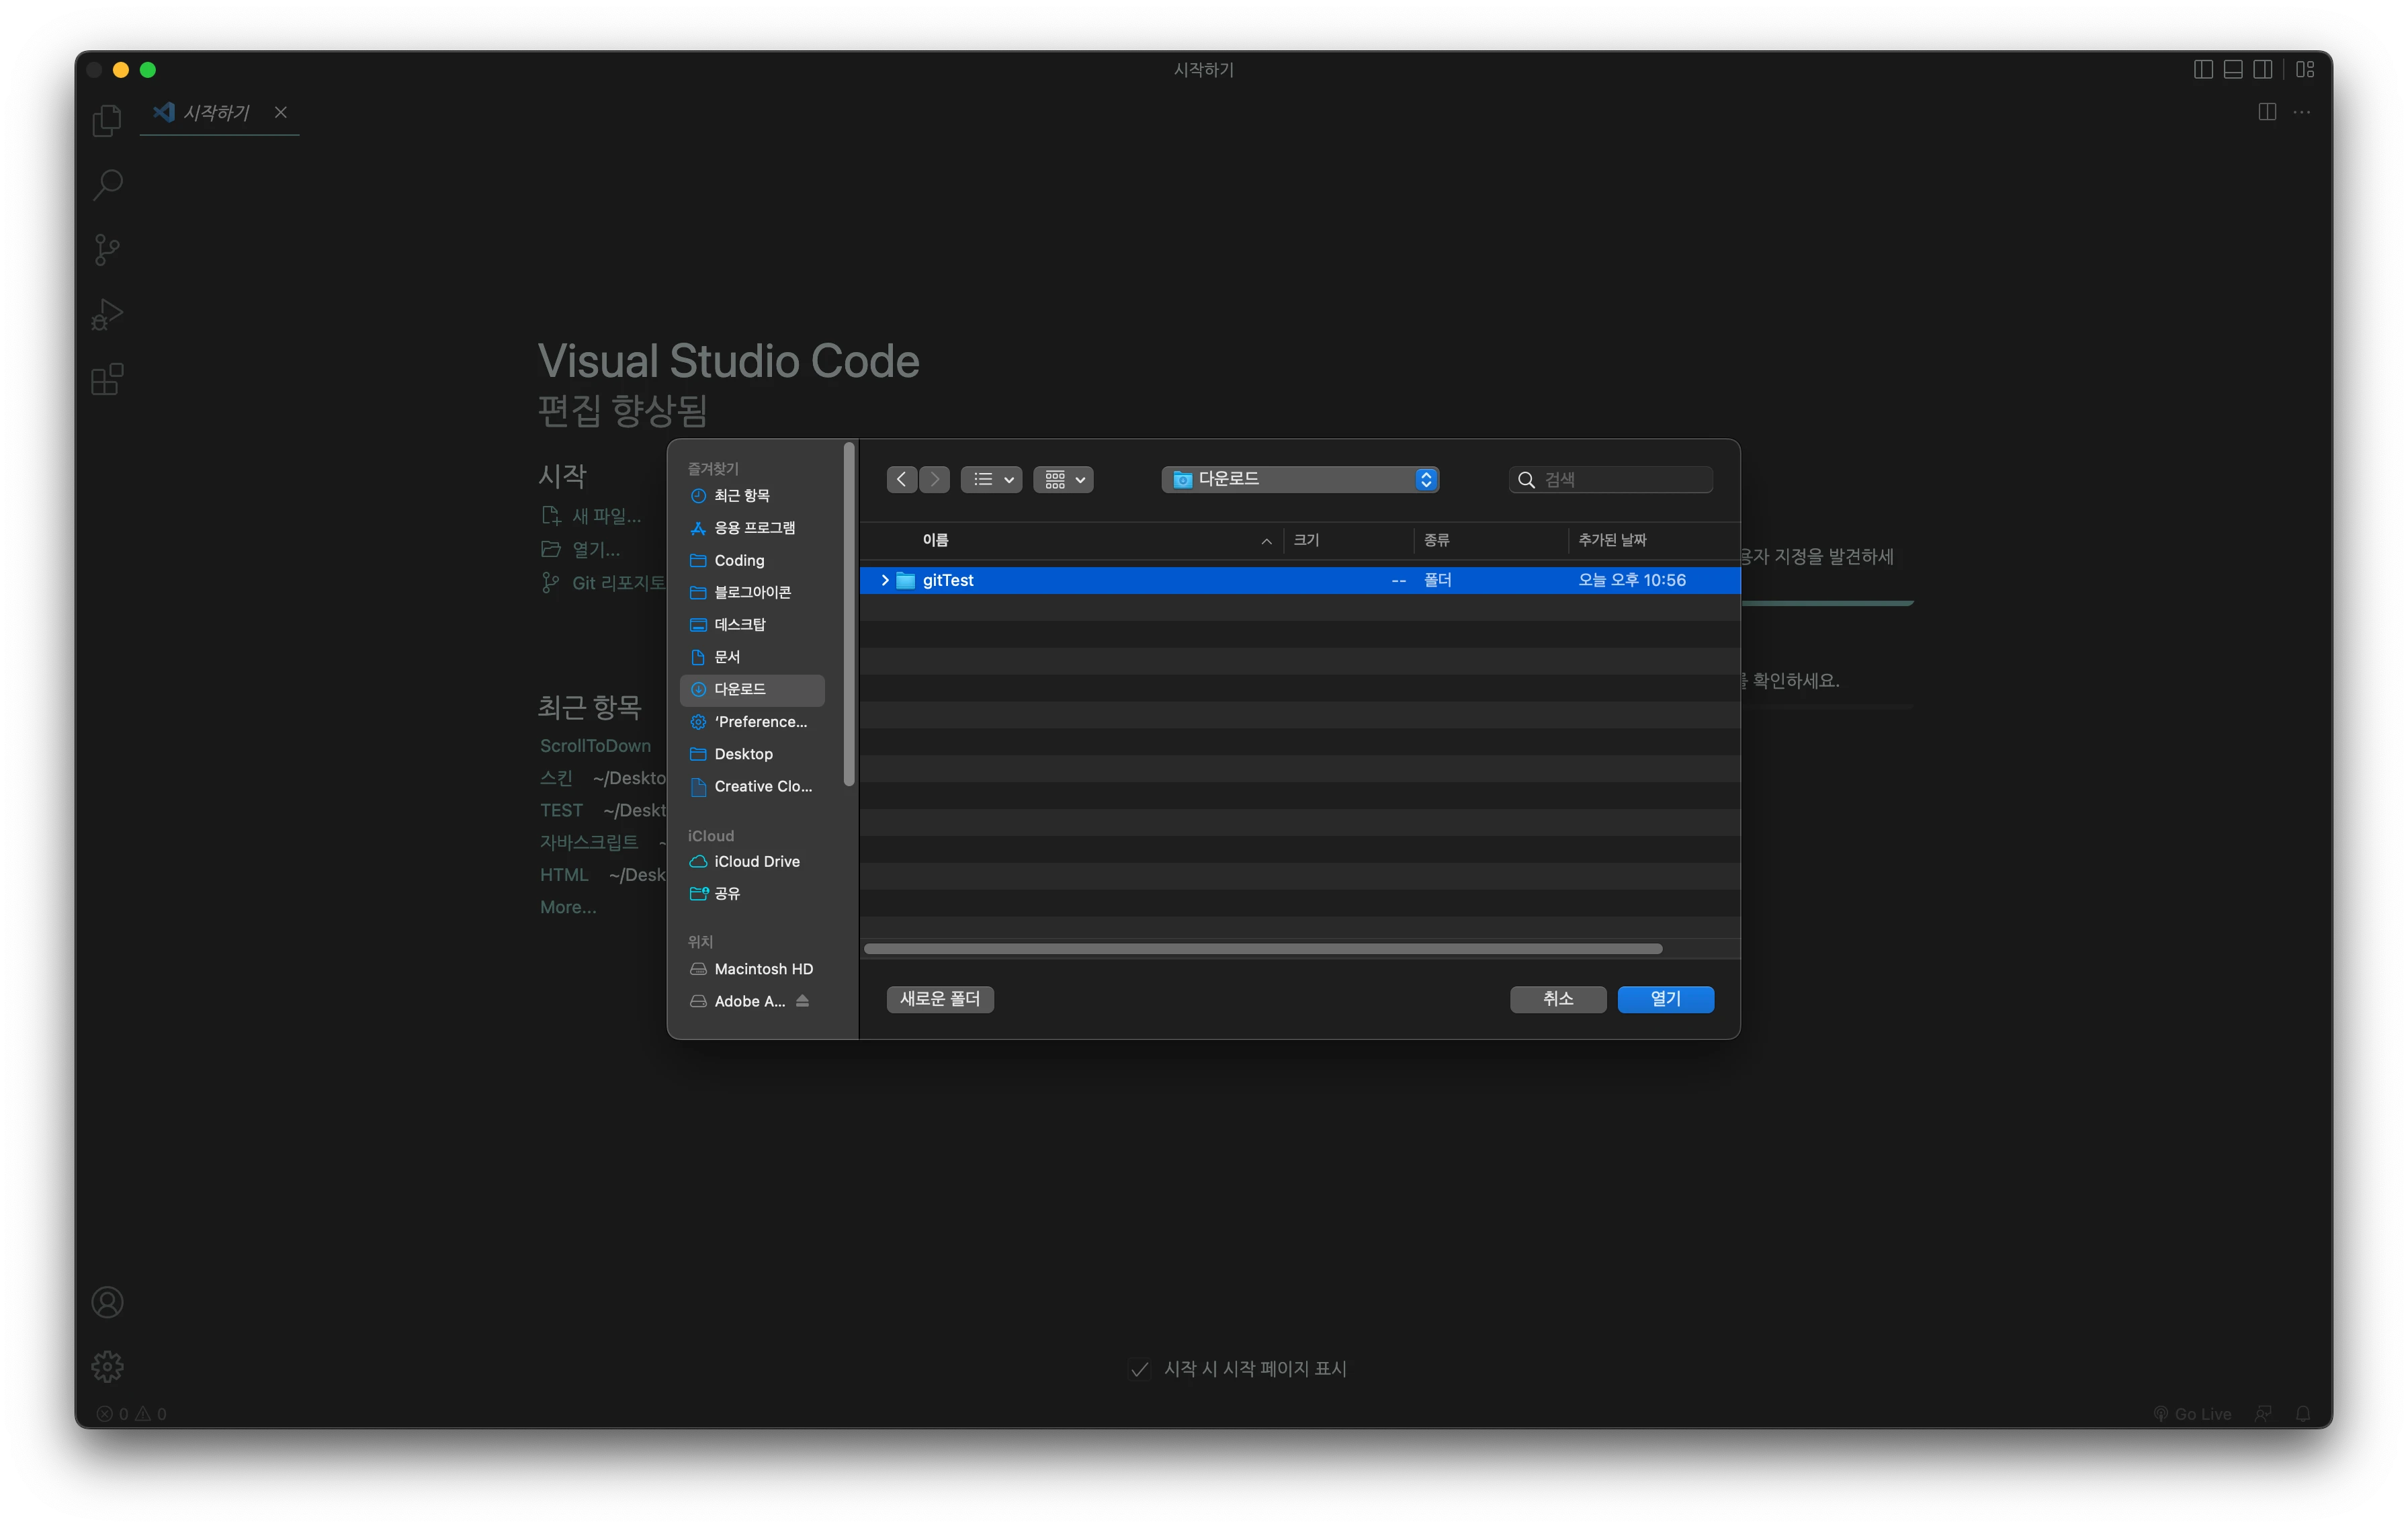Toggle the primary sidebar layout icon
2408x1528 pixels.
[2203, 69]
